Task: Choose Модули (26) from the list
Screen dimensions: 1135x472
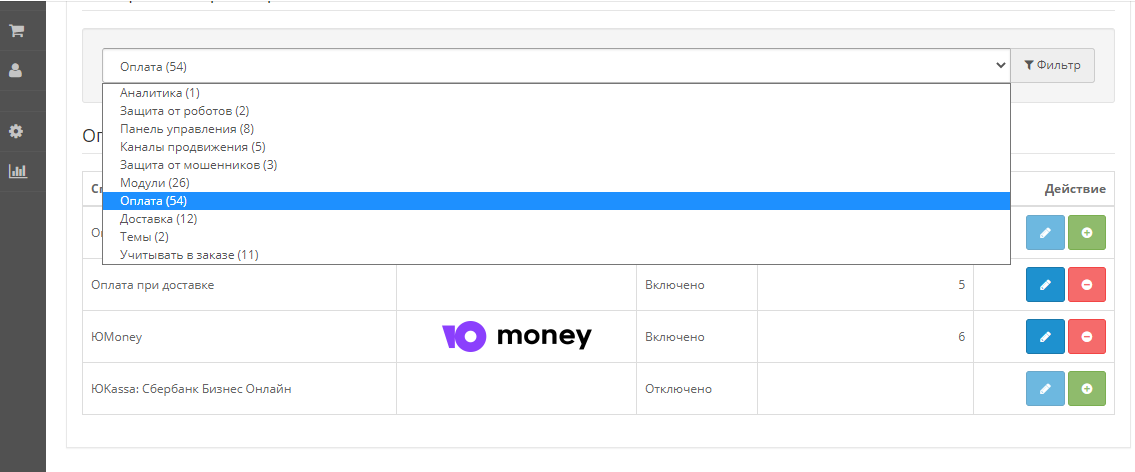Action: click(x=155, y=183)
